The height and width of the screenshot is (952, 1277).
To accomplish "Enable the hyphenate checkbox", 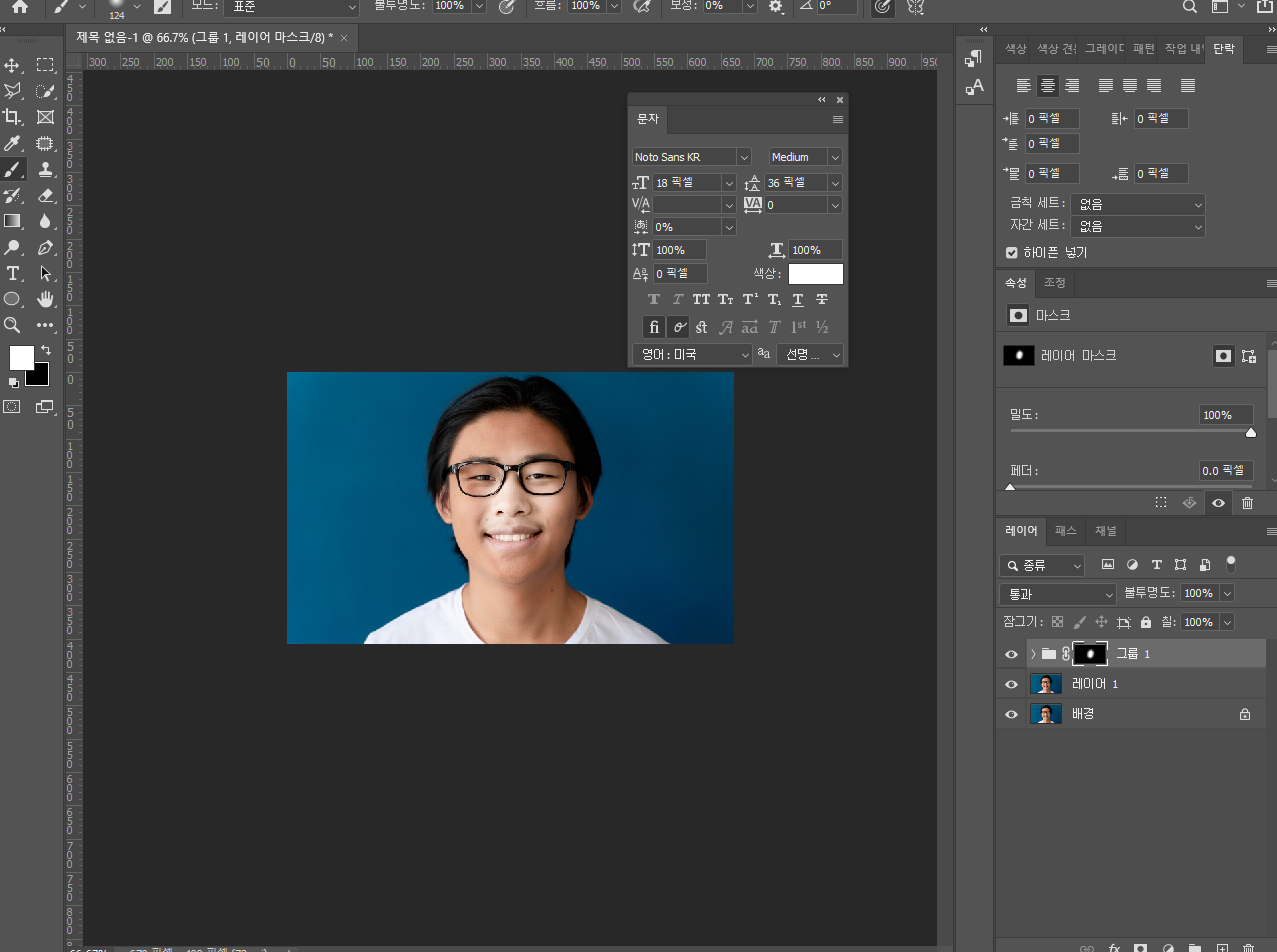I will 1012,253.
